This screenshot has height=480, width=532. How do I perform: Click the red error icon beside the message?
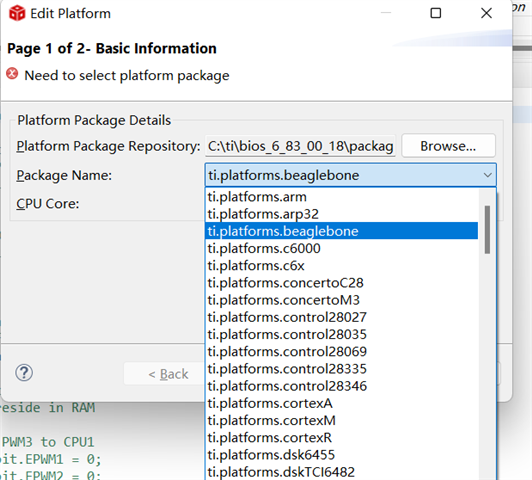pos(12,74)
